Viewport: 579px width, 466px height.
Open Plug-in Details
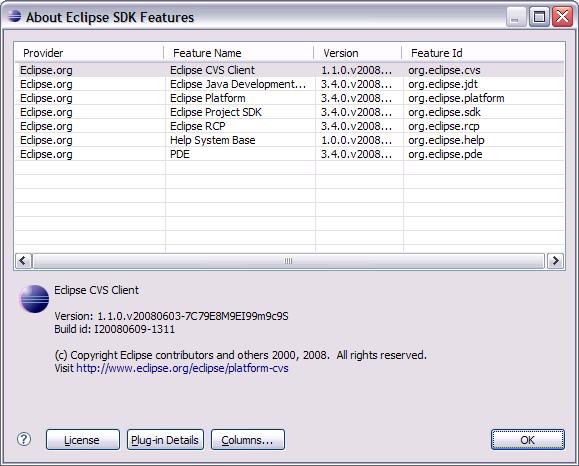165,439
